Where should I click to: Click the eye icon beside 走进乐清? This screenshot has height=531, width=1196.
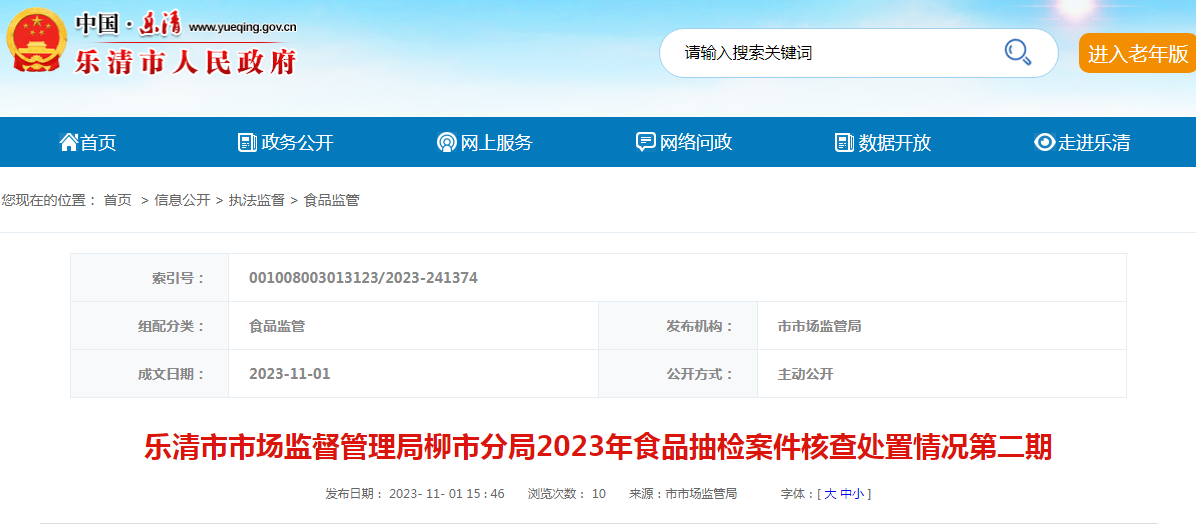click(x=1044, y=143)
